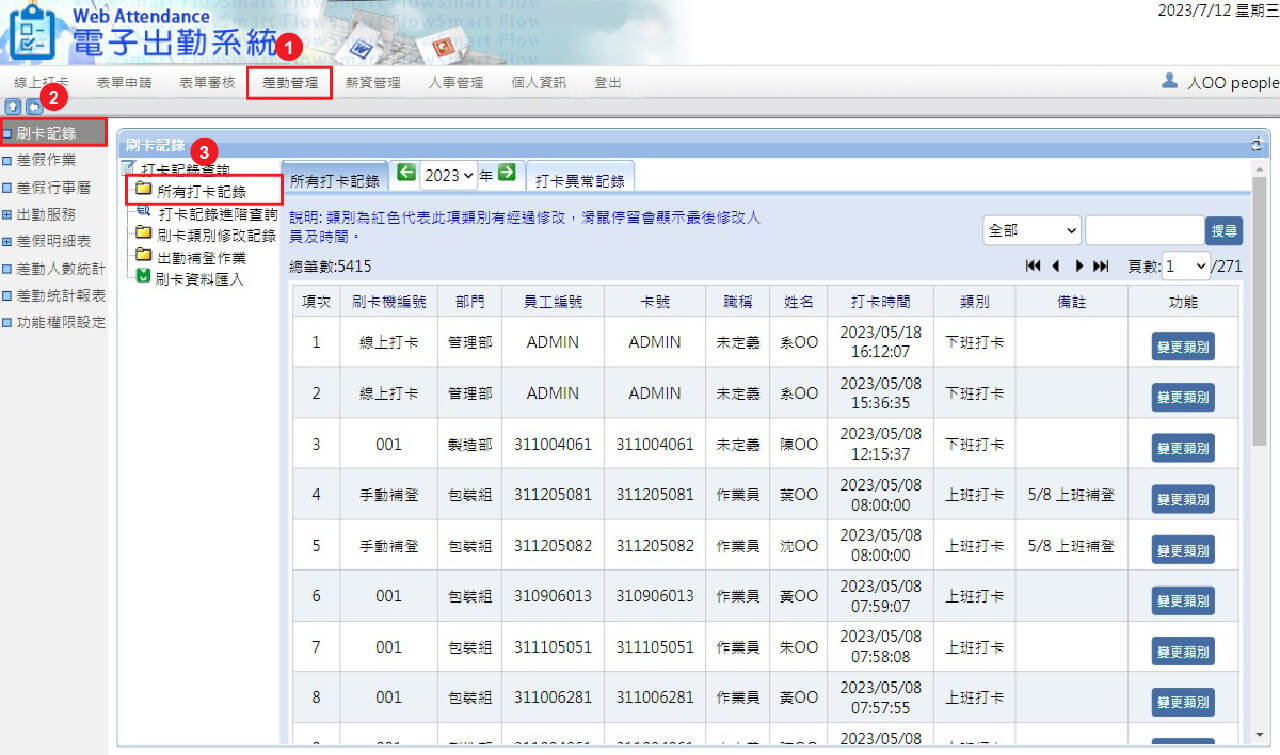This screenshot has height=755, width=1280.
Task: Open the 表單申請 menu
Action: pos(124,82)
